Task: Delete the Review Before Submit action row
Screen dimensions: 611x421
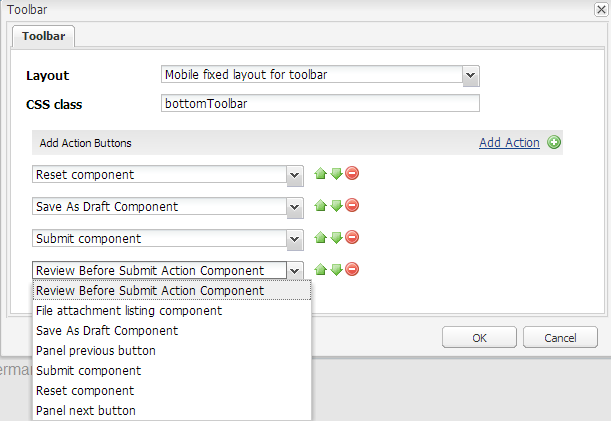Action: coord(352,270)
